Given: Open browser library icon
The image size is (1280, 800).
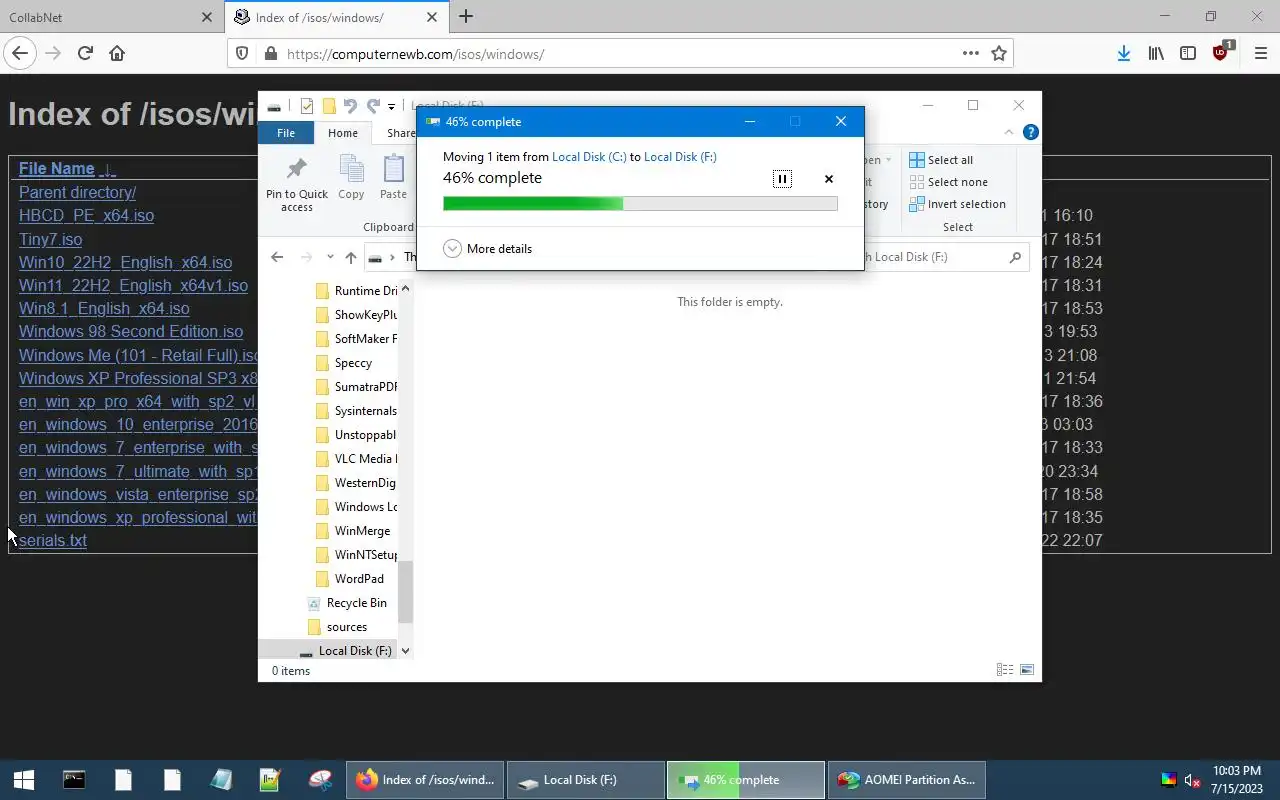Looking at the screenshot, I should point(1156,54).
